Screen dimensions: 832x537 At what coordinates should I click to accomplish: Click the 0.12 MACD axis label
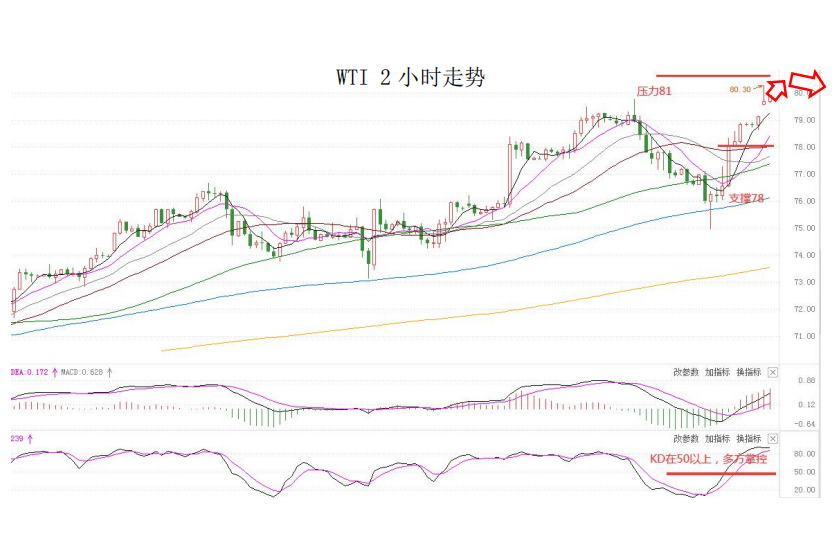[807, 405]
